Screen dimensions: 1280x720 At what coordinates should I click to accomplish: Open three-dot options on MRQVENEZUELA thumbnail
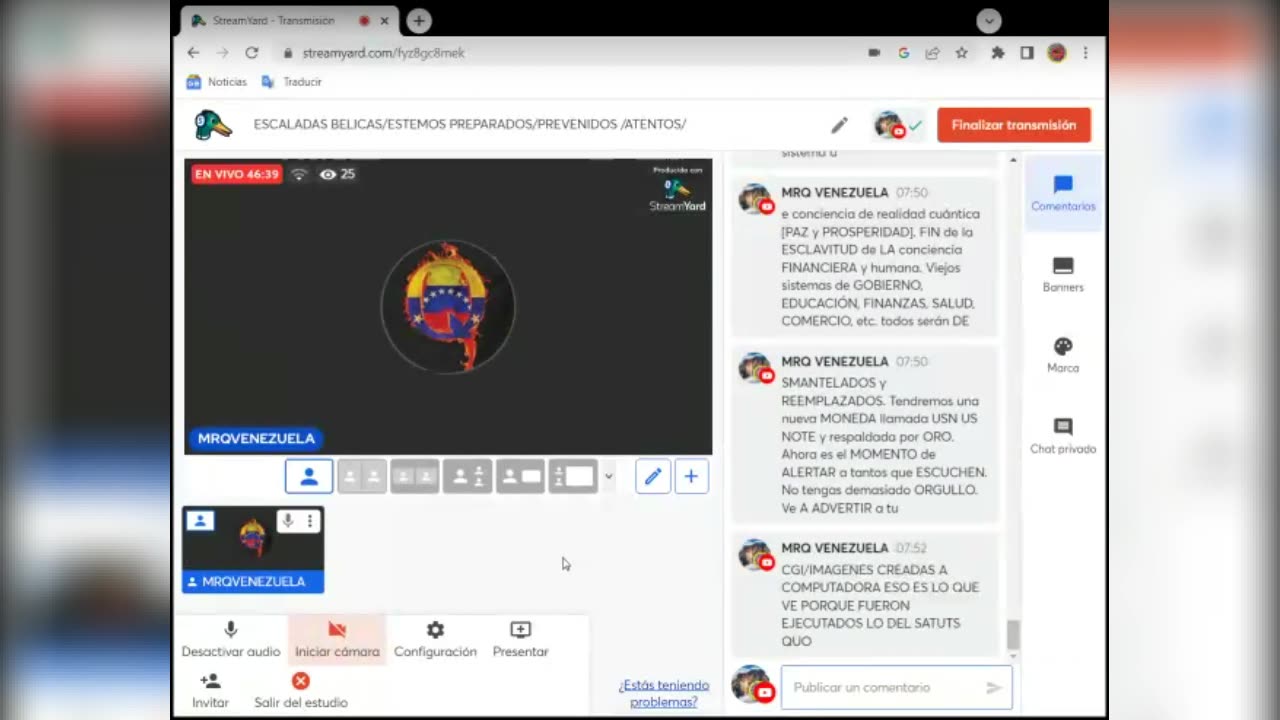pyautogui.click(x=310, y=521)
